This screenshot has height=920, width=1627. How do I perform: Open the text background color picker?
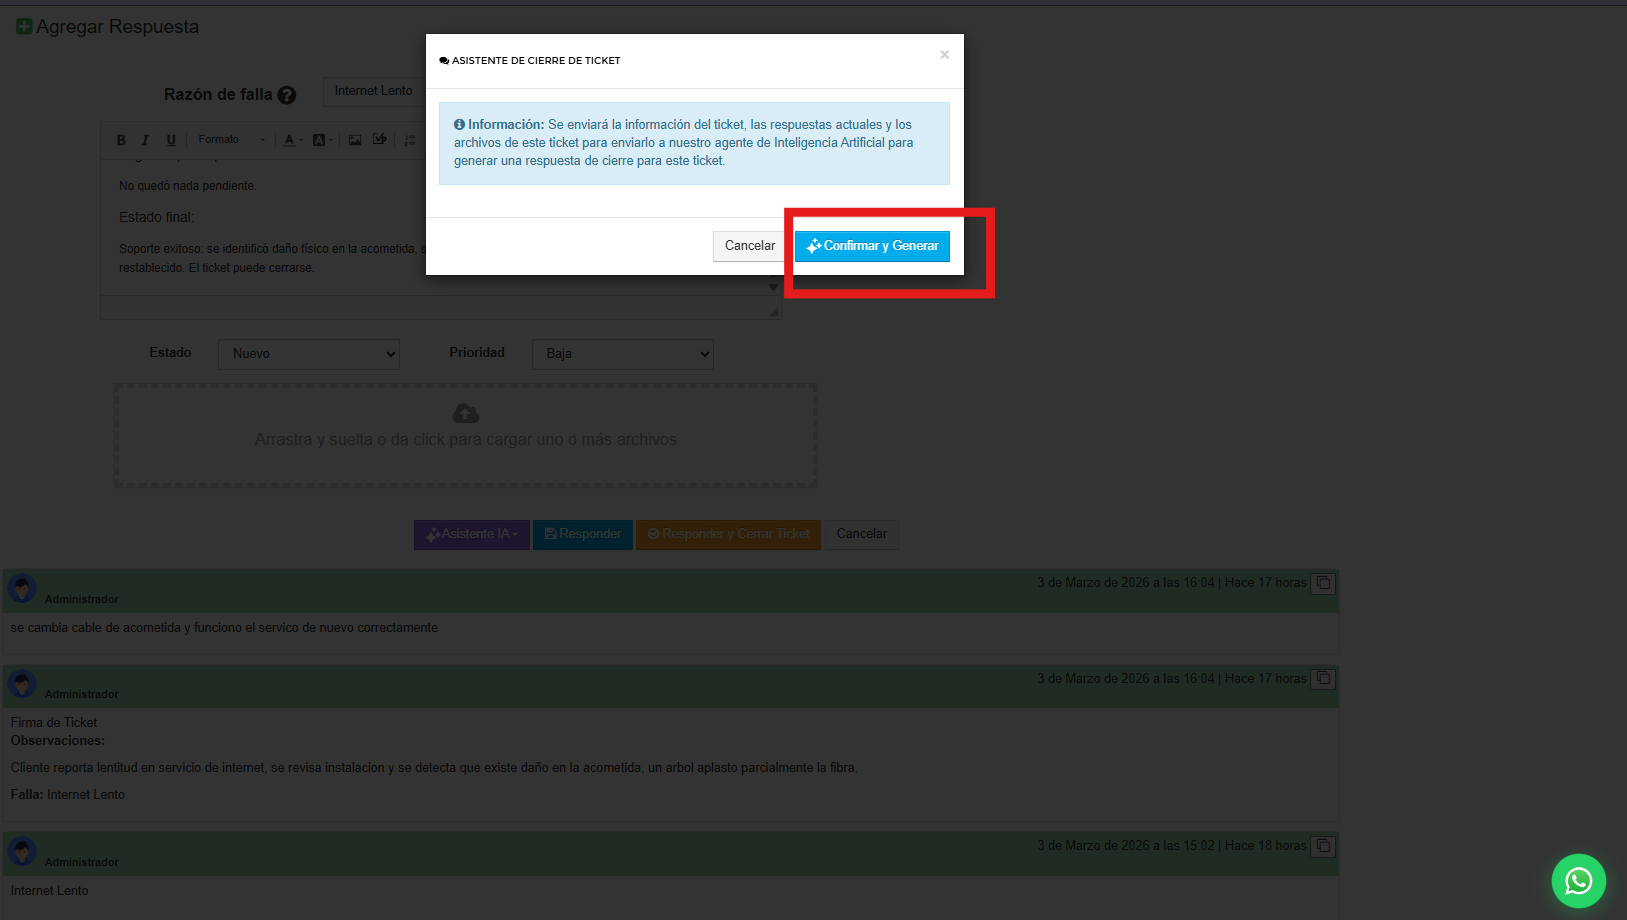click(x=322, y=140)
